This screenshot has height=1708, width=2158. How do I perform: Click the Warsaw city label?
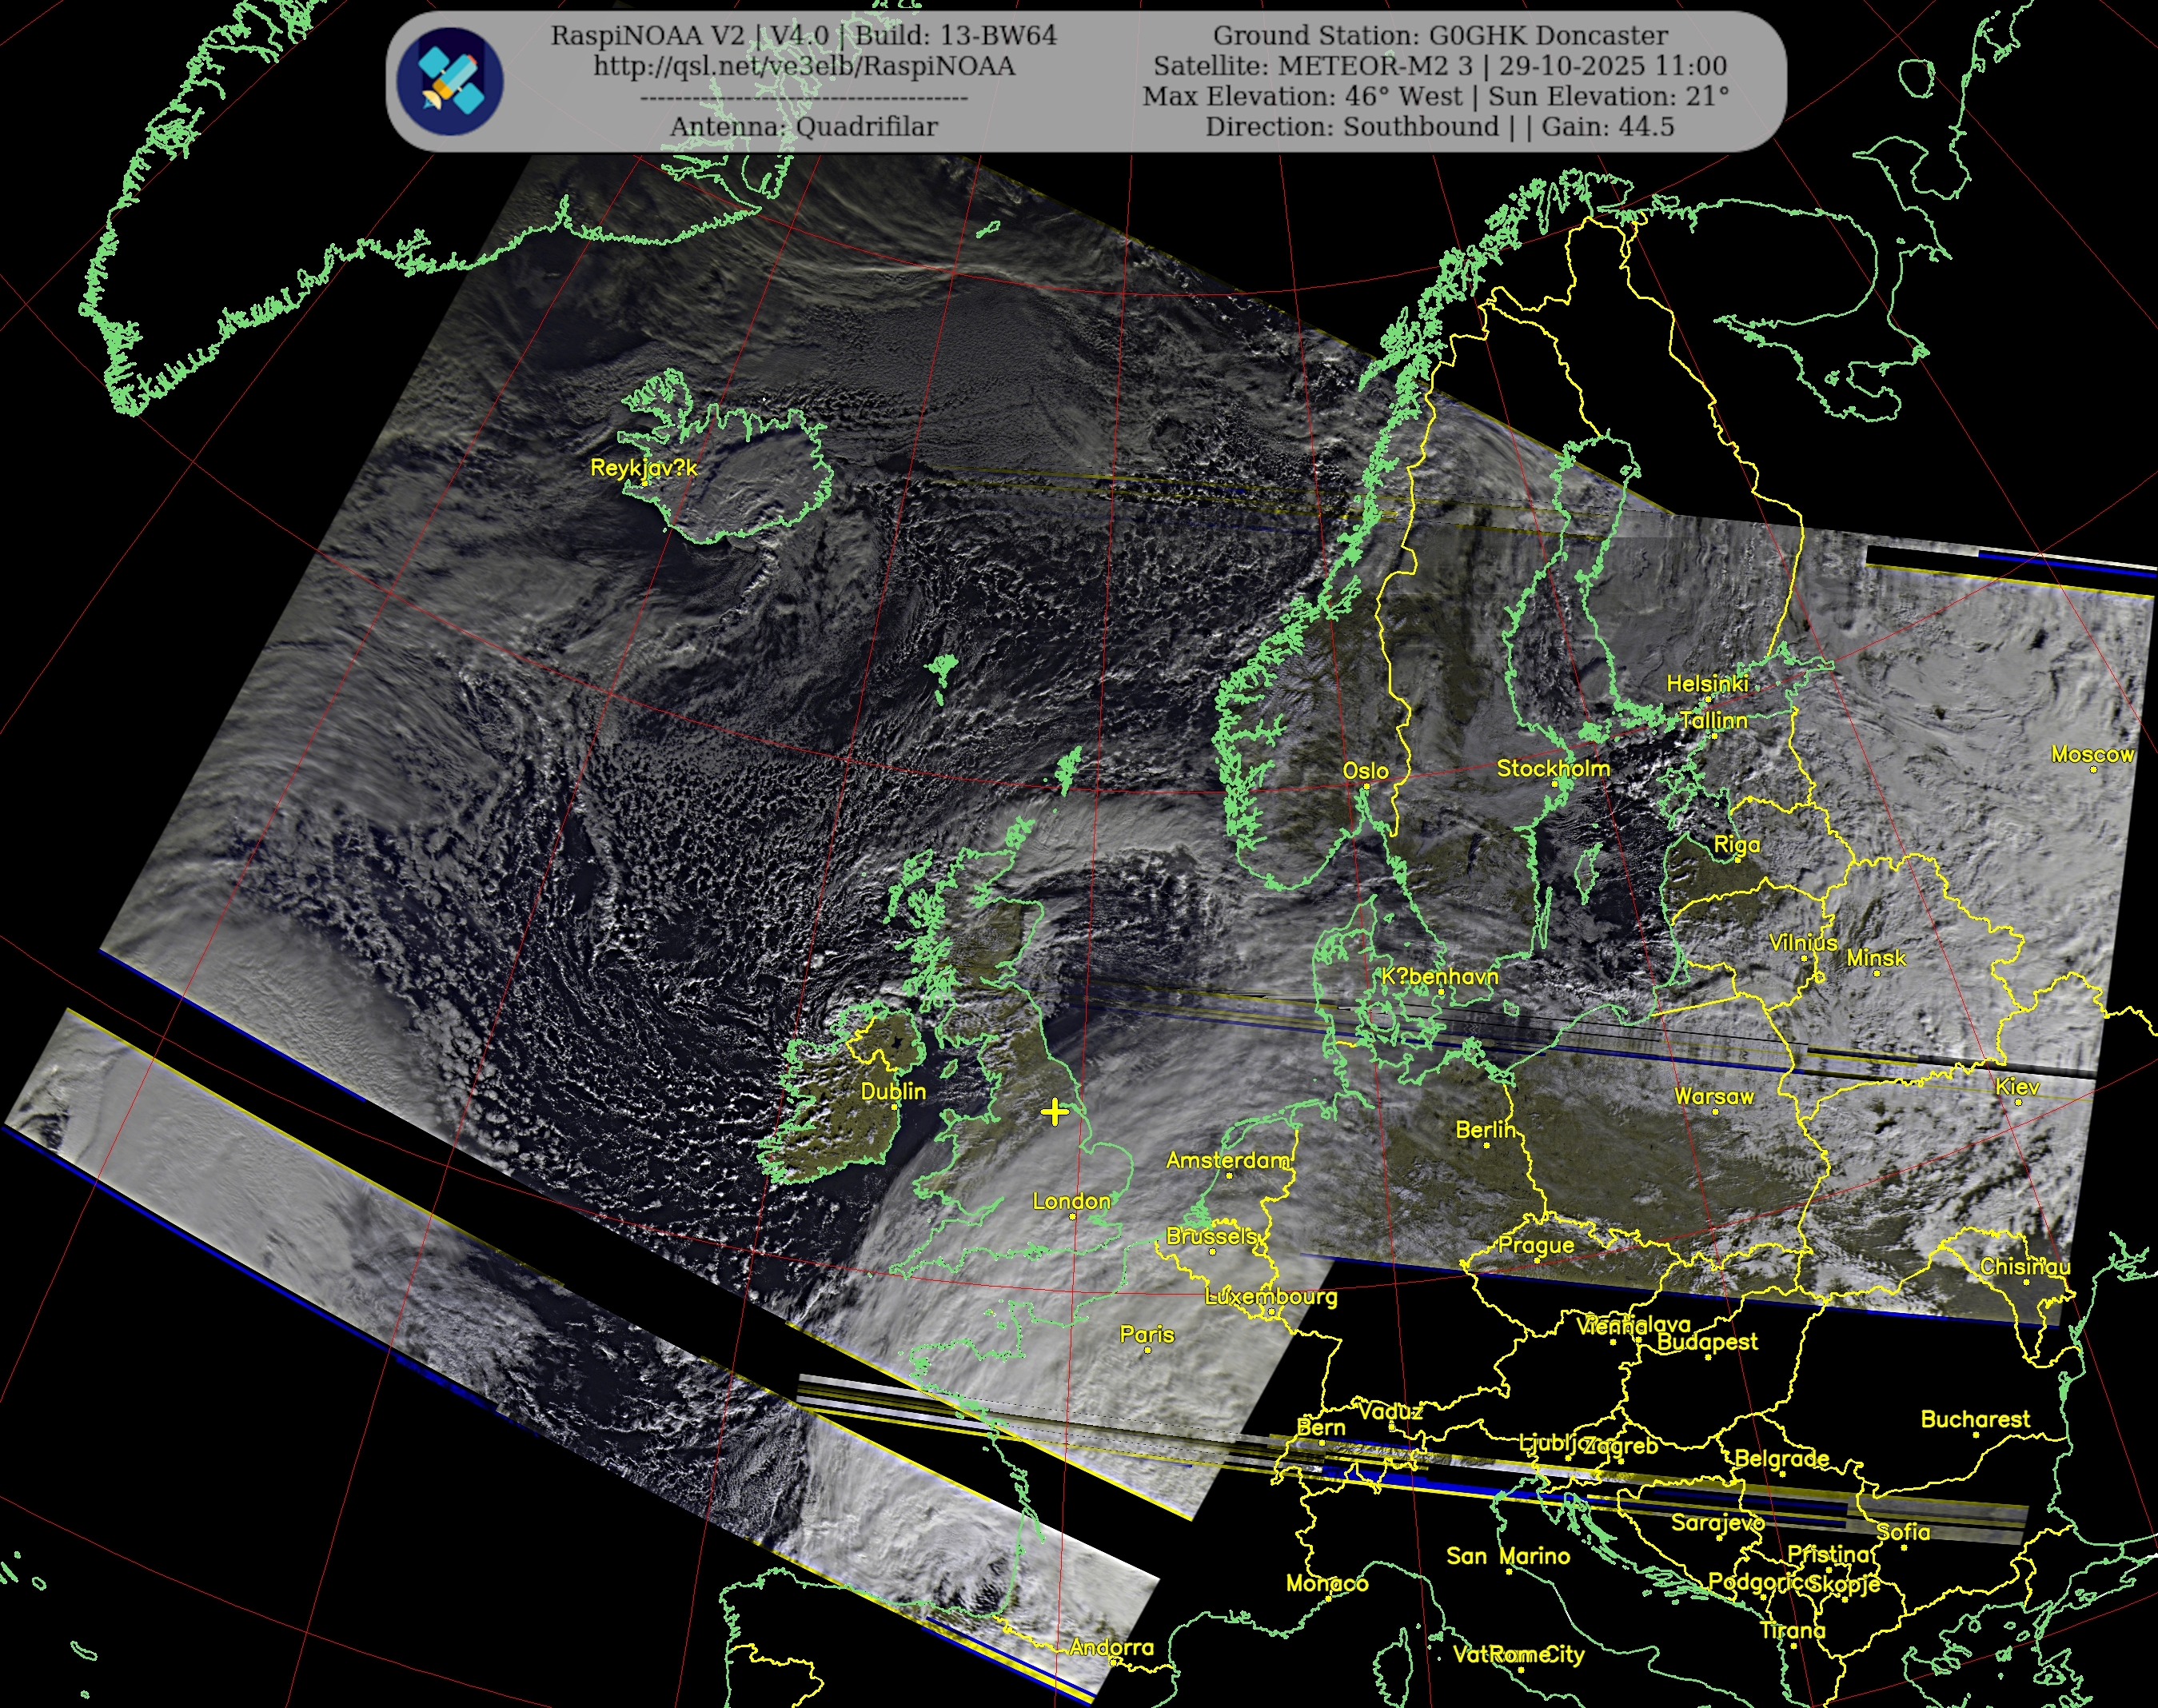pyautogui.click(x=1714, y=1096)
